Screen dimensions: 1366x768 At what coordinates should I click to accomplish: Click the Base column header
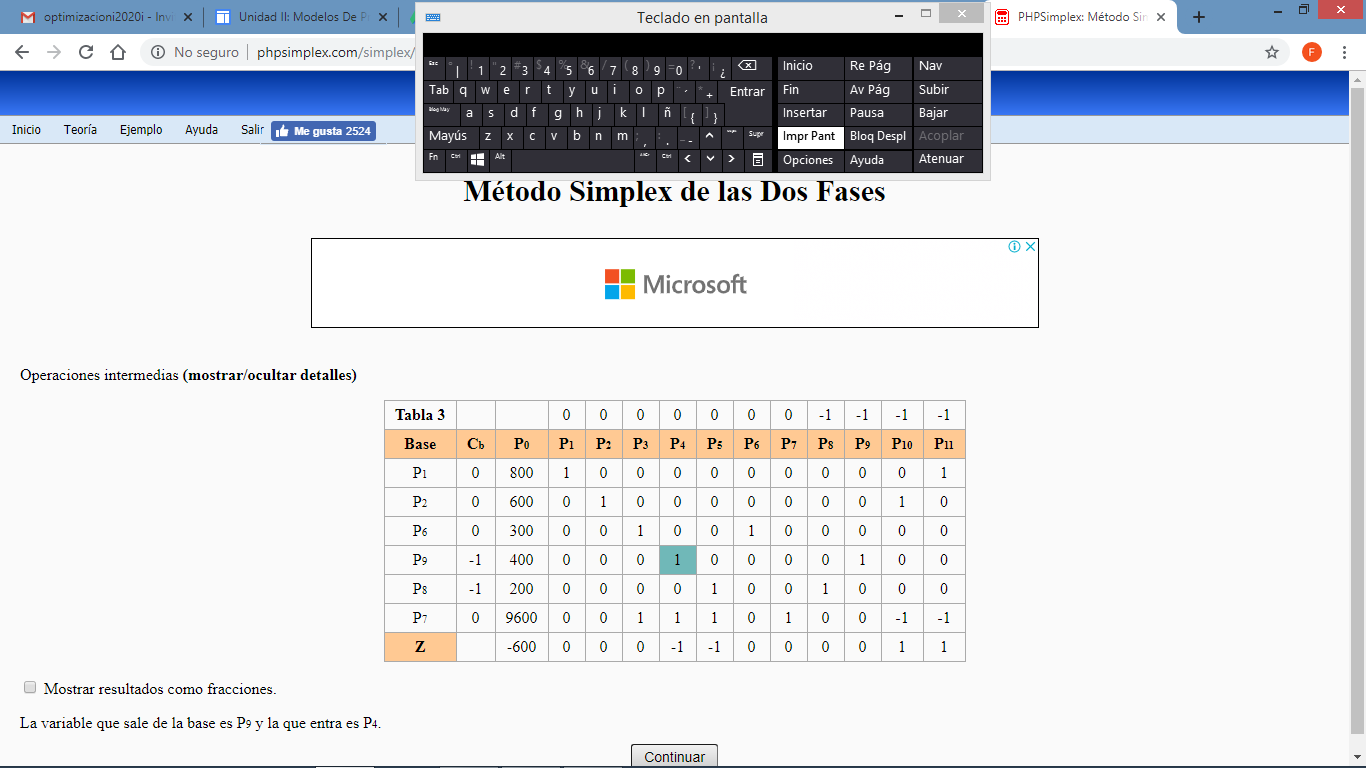point(420,444)
